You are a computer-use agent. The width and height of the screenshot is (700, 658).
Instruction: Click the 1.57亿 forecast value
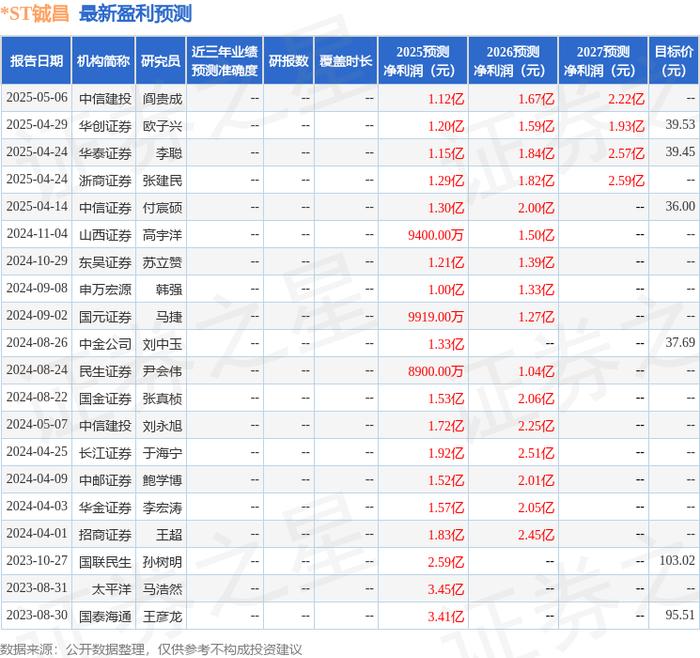446,507
